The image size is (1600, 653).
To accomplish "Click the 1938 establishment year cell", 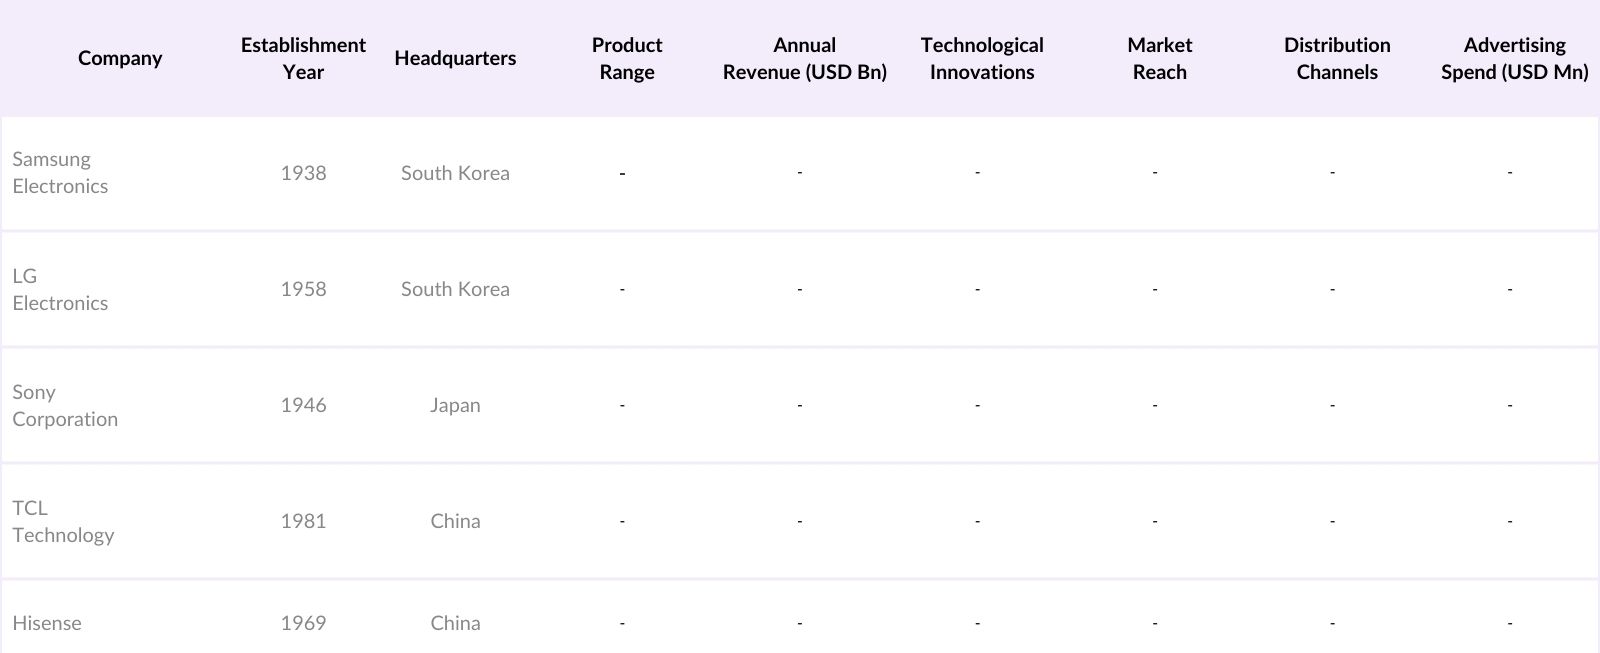I will [303, 173].
